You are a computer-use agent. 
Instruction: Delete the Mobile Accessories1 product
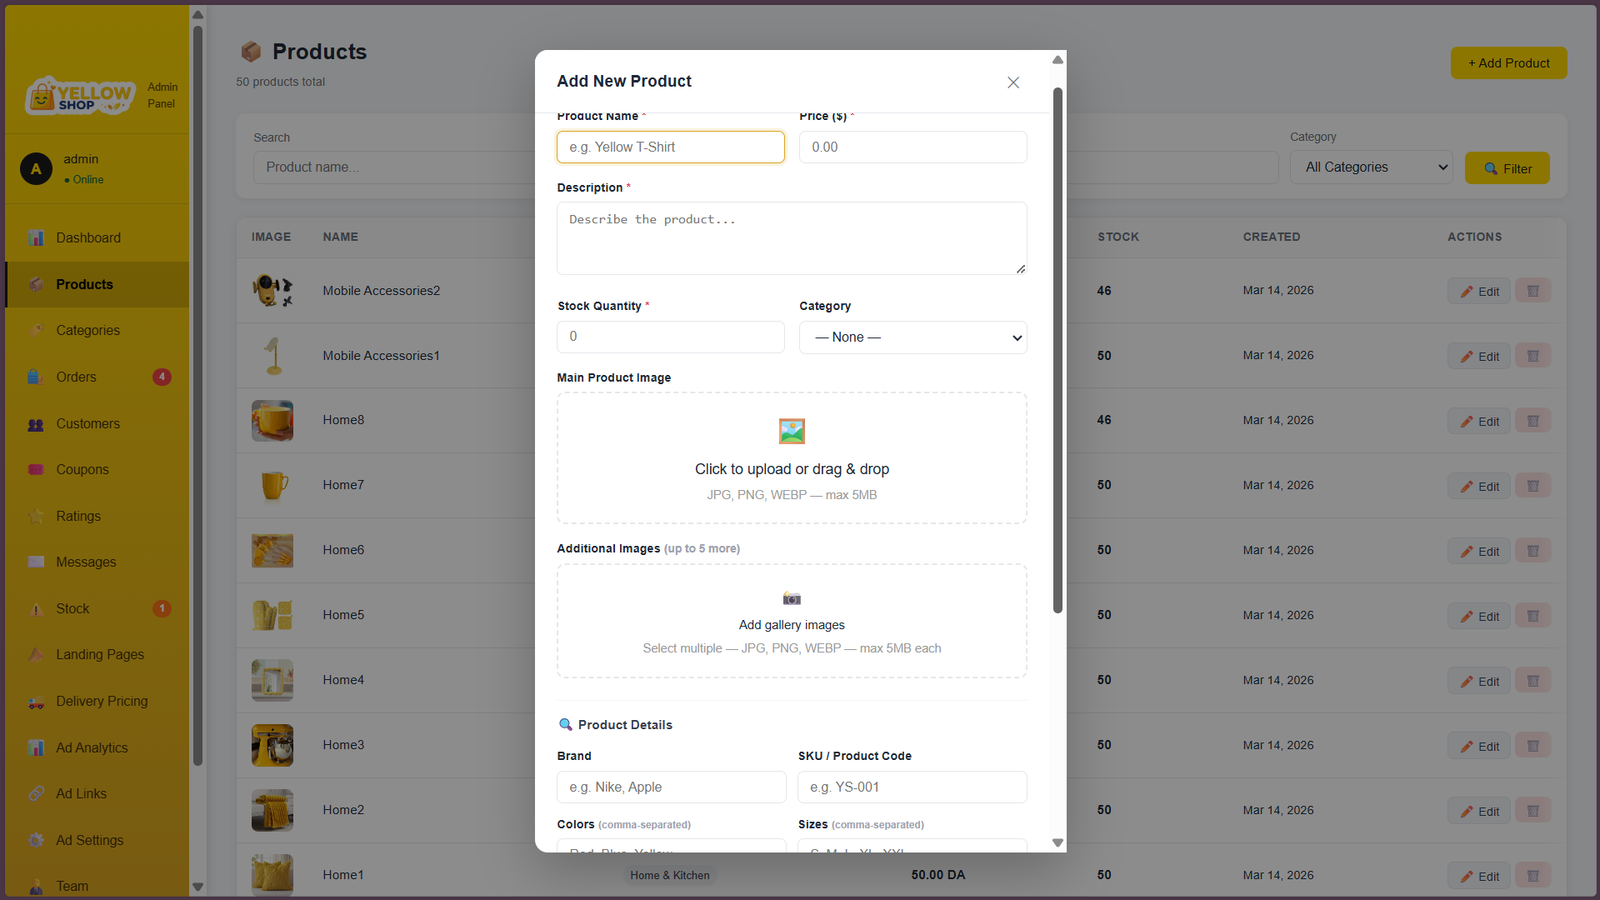pyautogui.click(x=1533, y=356)
